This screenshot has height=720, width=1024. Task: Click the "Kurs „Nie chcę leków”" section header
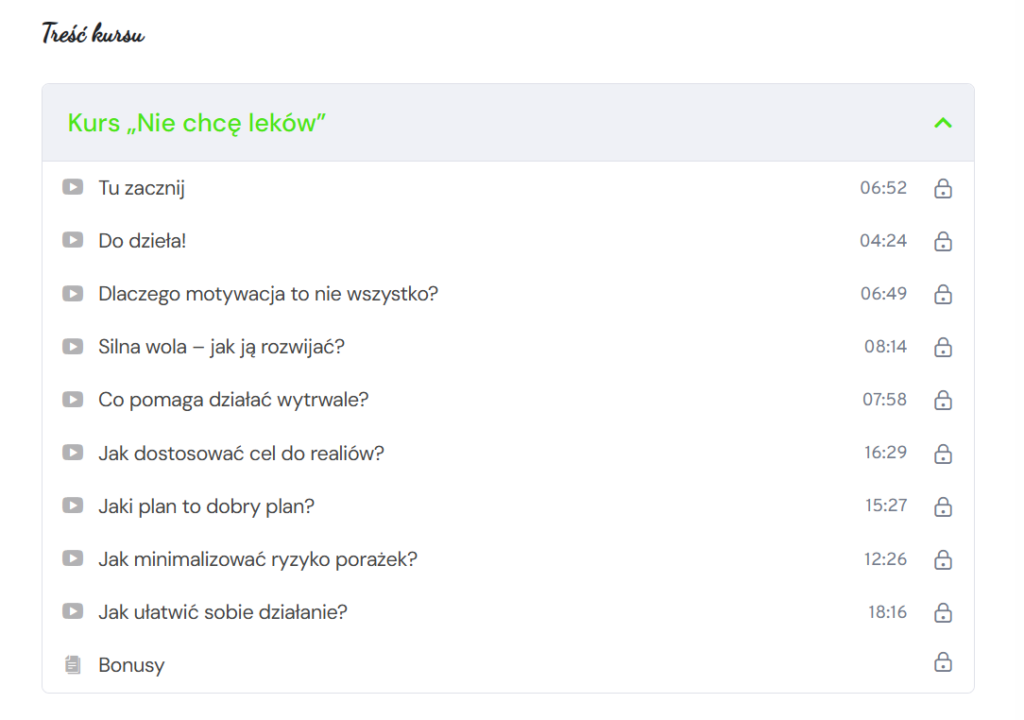pos(197,123)
